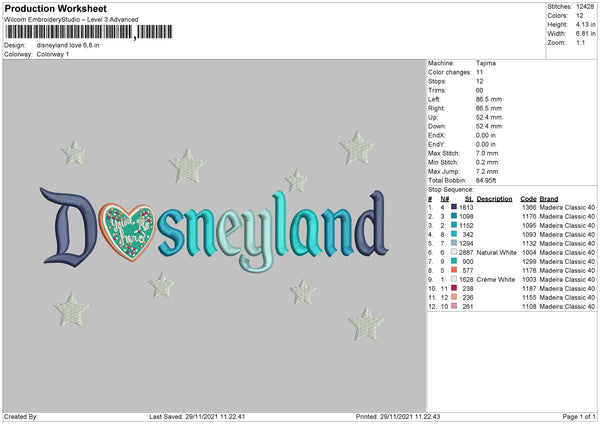Click the 'Wilcom EmbroideryStudio – Level 3 Advanced' line
Image resolution: width=600 pixels, height=424 pixels.
pos(71,20)
